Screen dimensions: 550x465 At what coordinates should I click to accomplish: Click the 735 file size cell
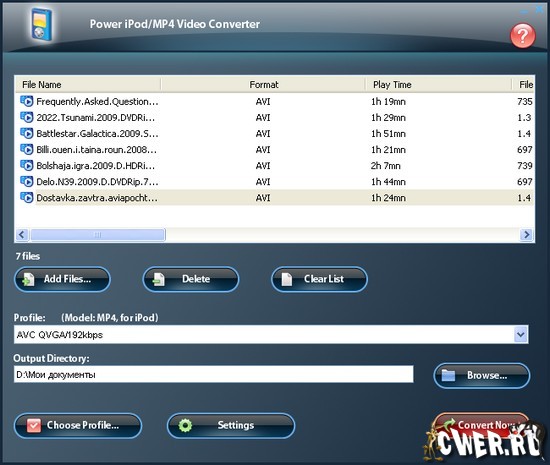525,101
